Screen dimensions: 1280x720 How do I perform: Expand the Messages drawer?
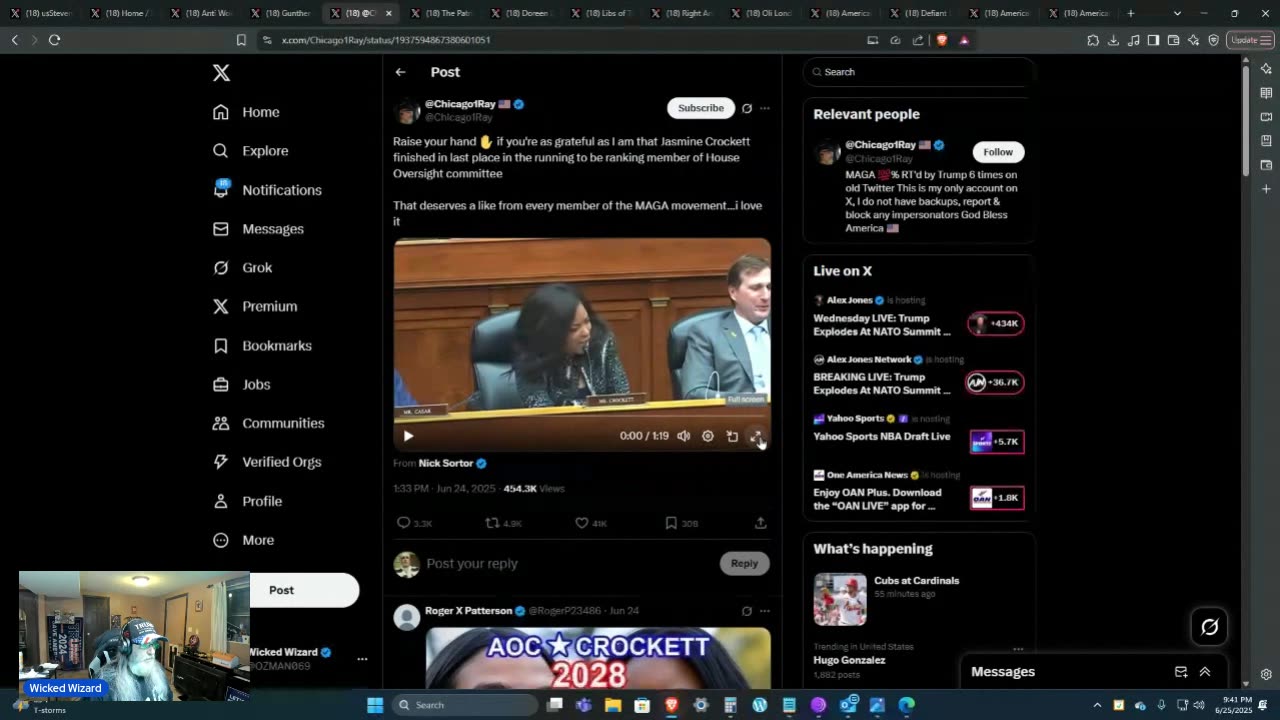(x=1205, y=672)
